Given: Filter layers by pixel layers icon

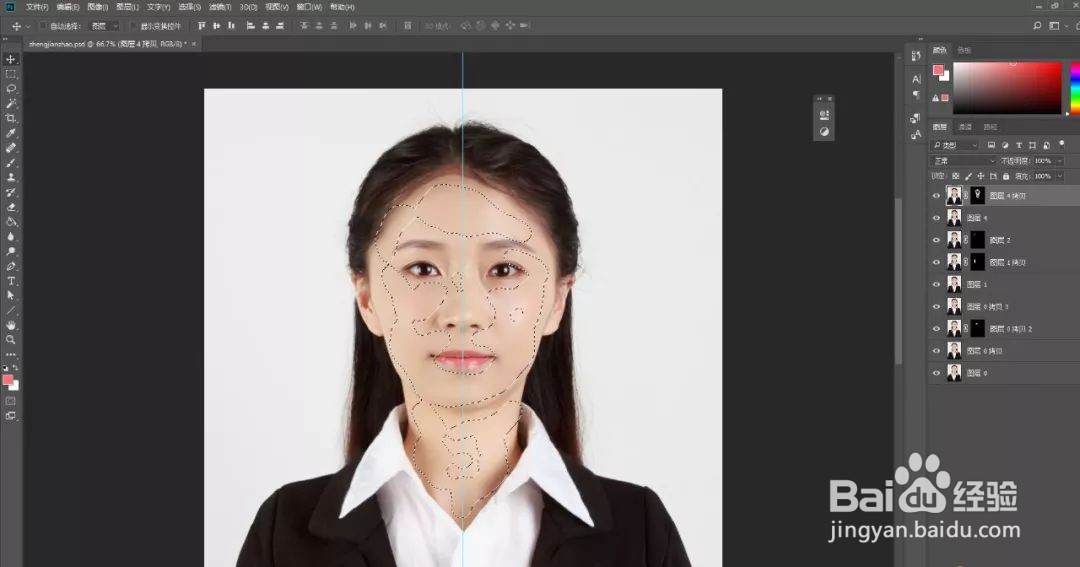Looking at the screenshot, I should (x=991, y=145).
